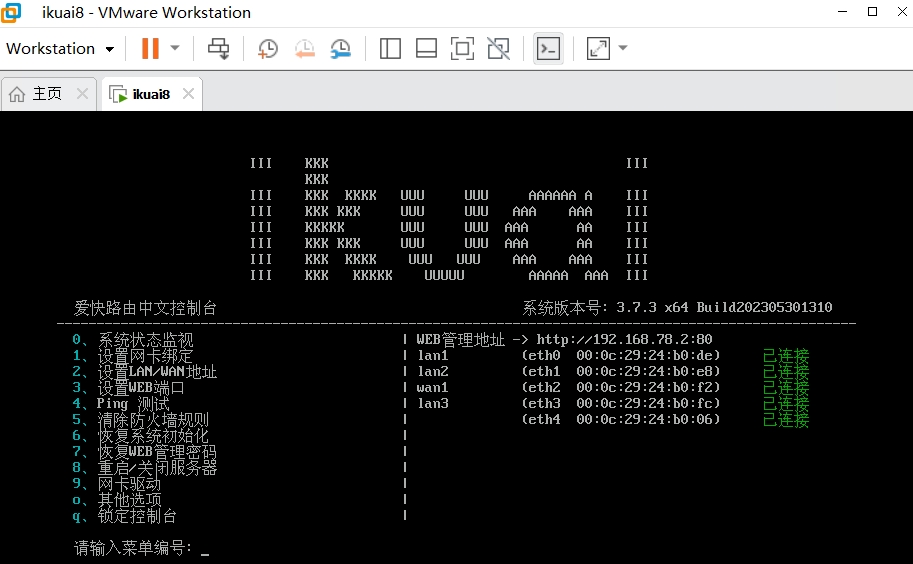Click the home icon on the 主页 tab
Screen dimensions: 913x564
point(17,94)
